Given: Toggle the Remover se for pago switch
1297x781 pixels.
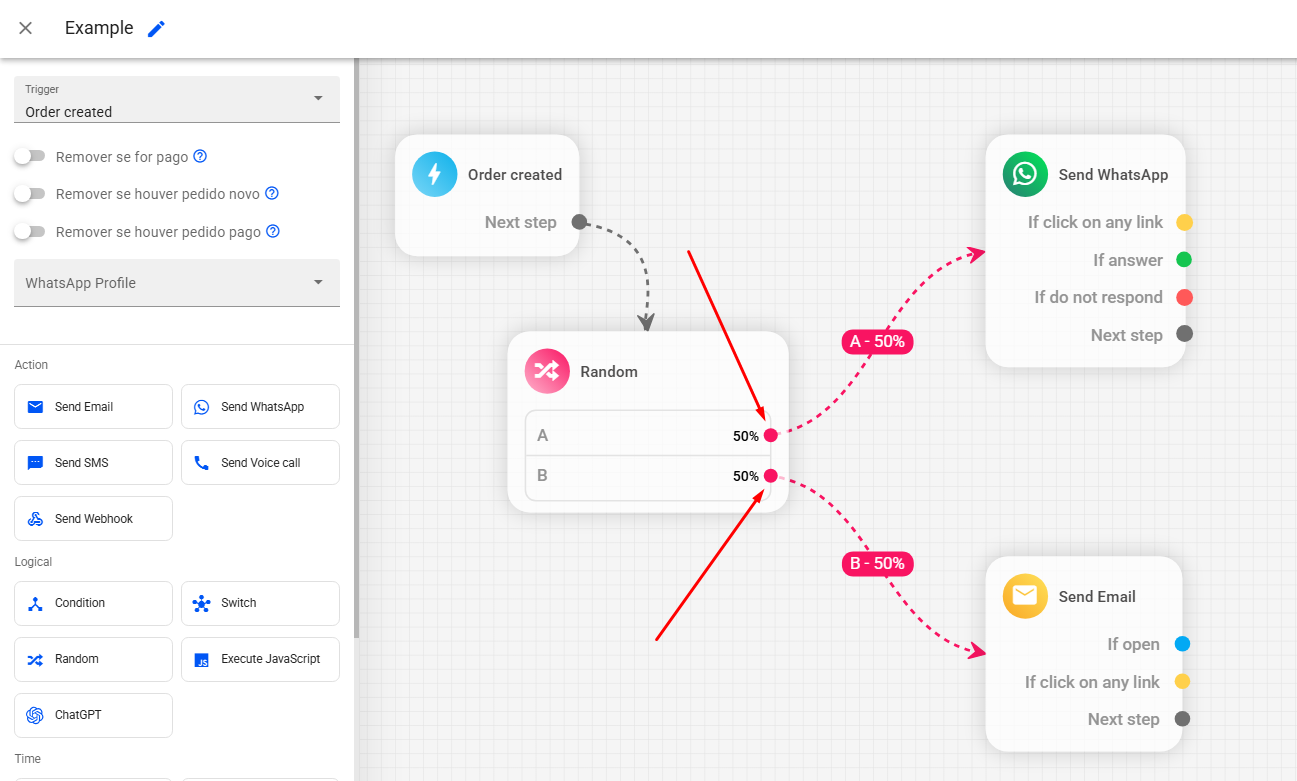Looking at the screenshot, I should pyautogui.click(x=30, y=156).
